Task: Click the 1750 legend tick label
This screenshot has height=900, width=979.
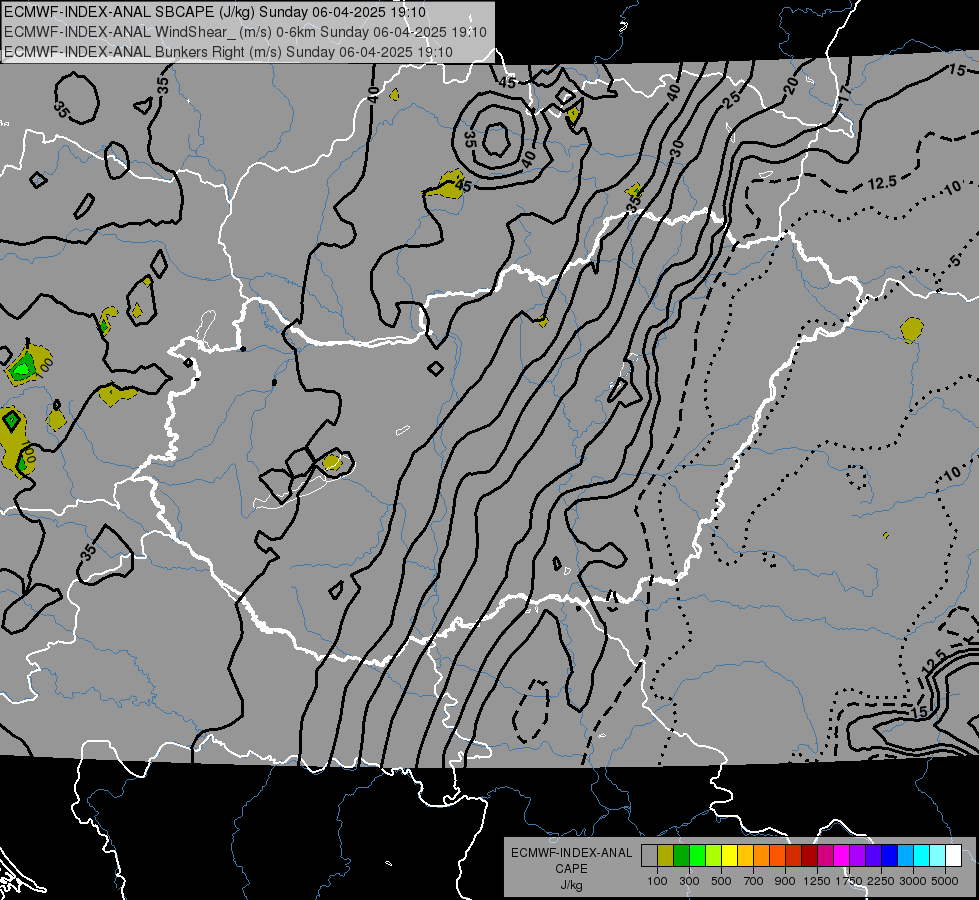Action: [849, 881]
